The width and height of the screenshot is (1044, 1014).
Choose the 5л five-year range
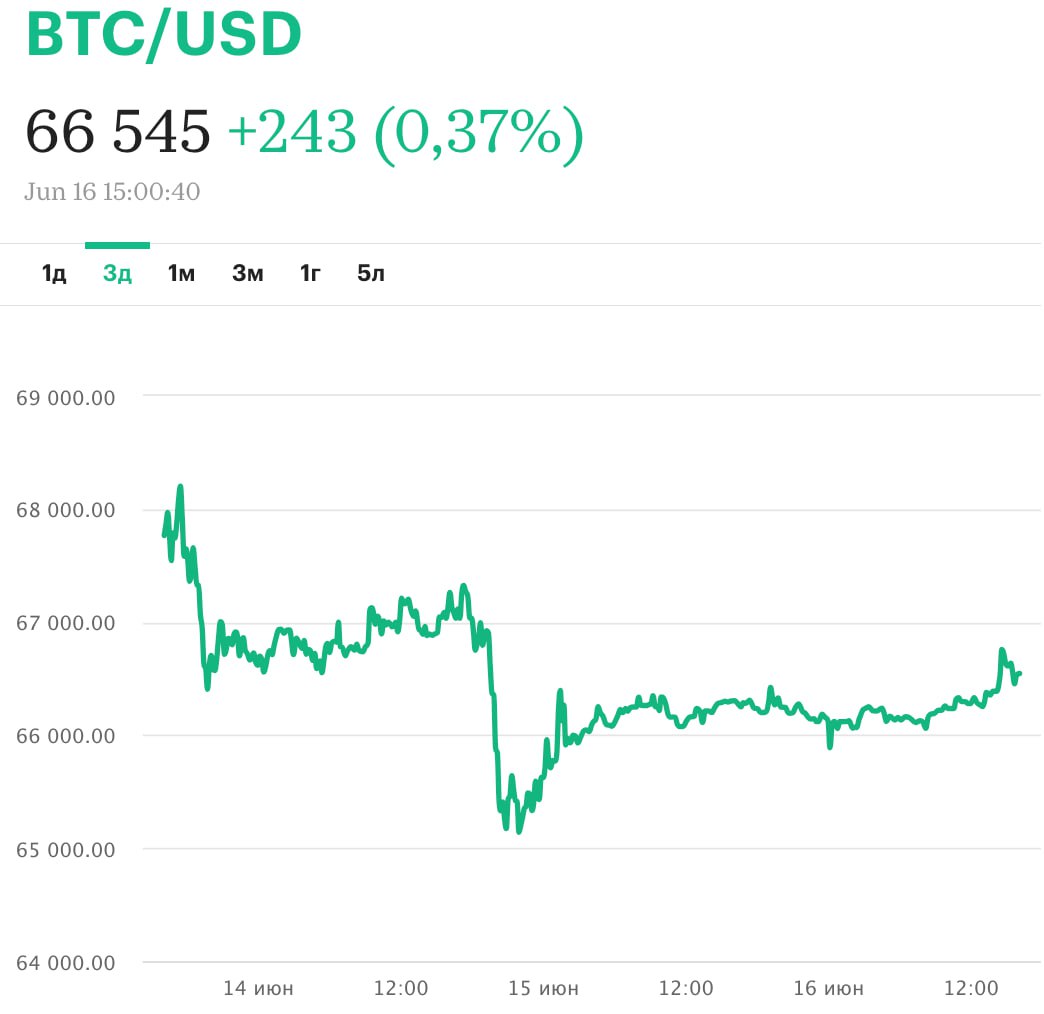[371, 273]
